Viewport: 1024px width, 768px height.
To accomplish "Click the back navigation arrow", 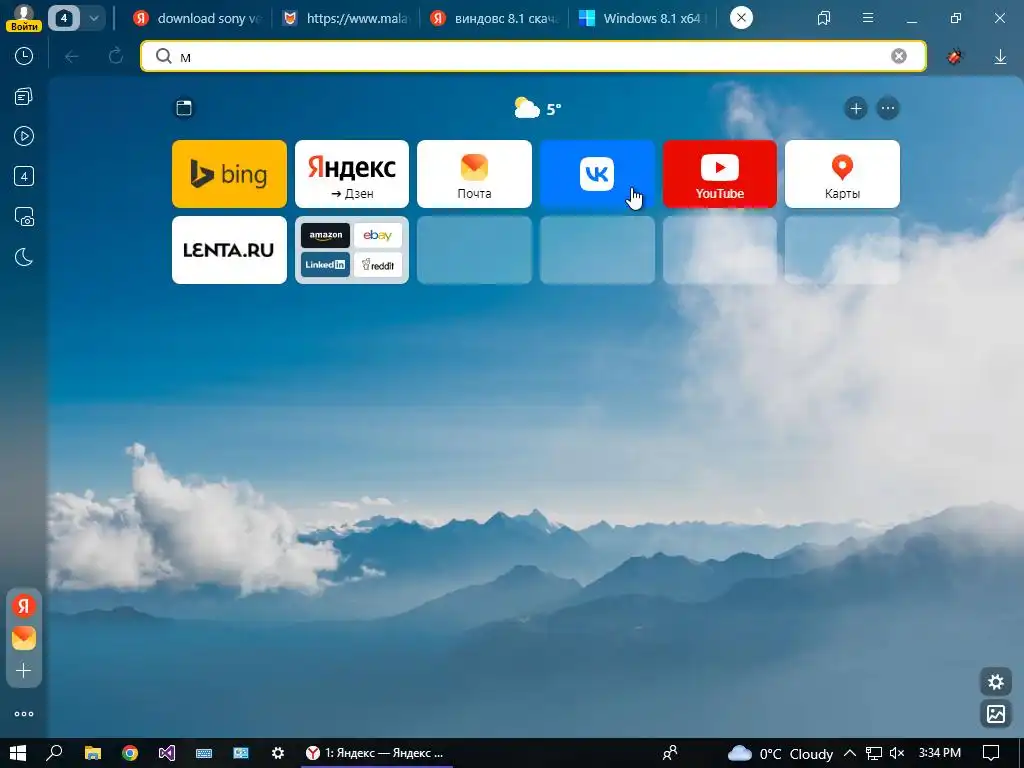I will (x=72, y=57).
